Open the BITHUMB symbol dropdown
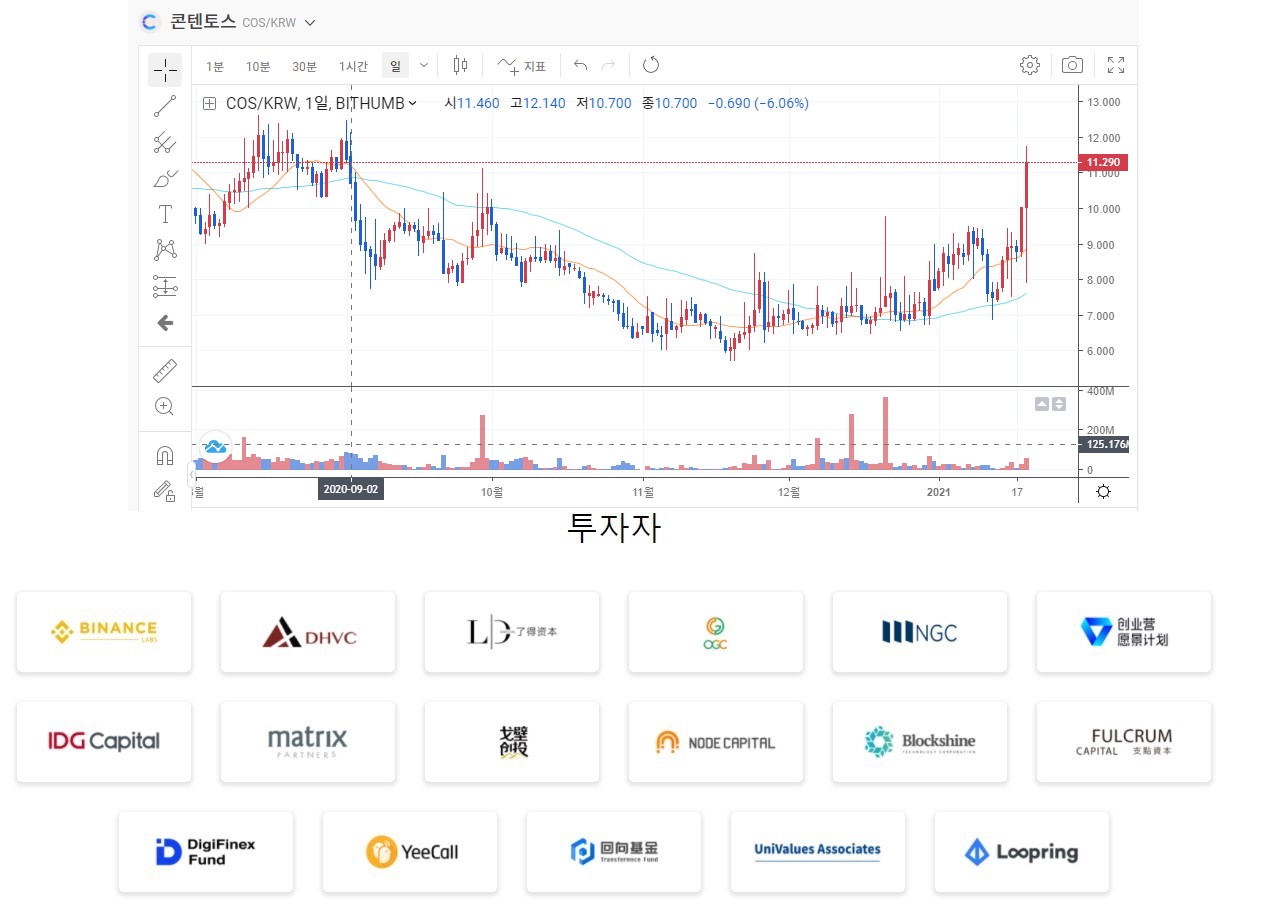This screenshot has width=1282, height=907. 412,103
